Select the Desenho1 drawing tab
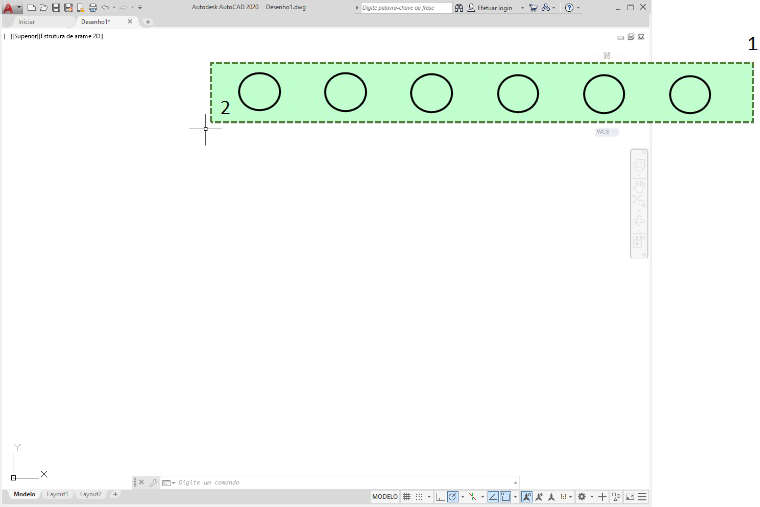 click(x=95, y=22)
